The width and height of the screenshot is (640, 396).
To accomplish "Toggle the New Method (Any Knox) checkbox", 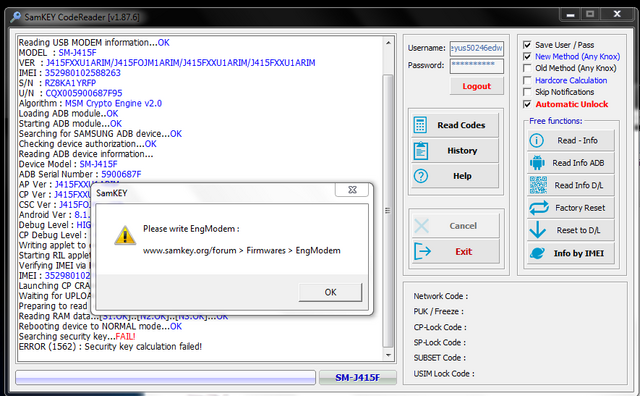I will point(527,56).
